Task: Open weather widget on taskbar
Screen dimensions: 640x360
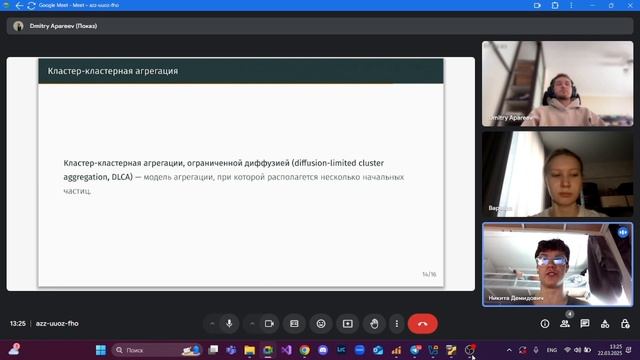Action: tap(14, 350)
